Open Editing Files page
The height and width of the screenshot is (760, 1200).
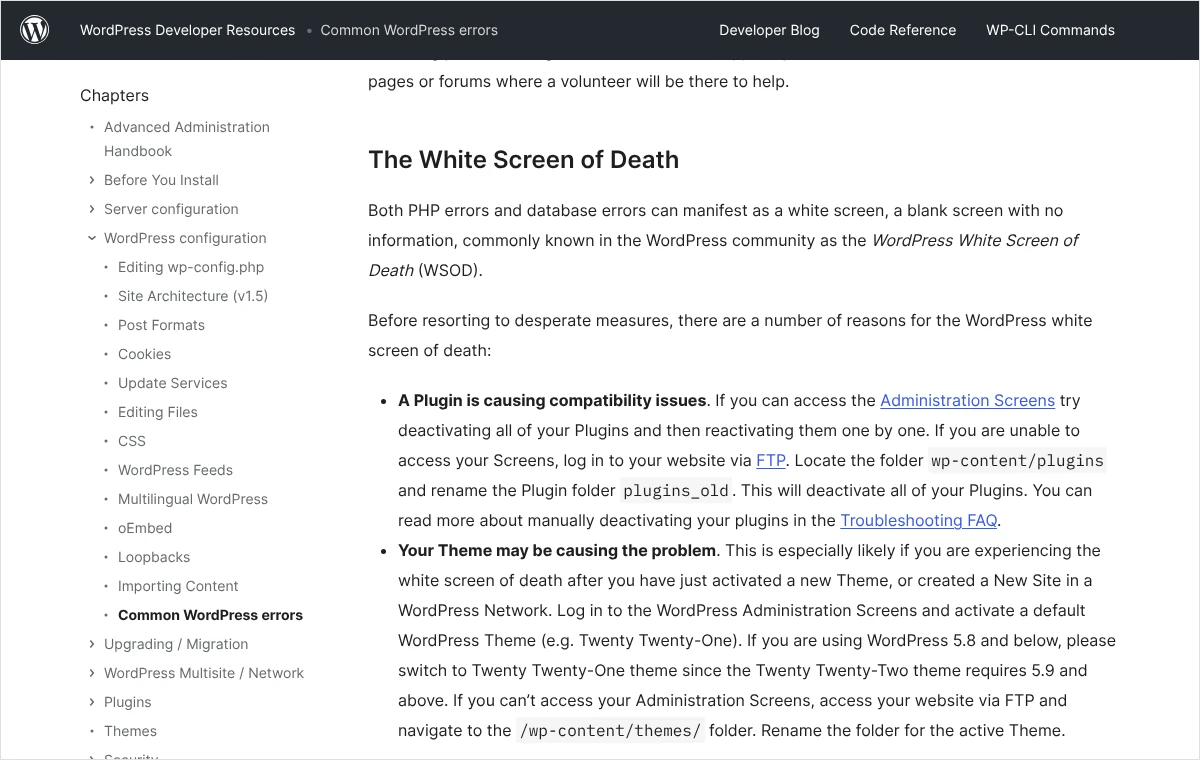158,412
